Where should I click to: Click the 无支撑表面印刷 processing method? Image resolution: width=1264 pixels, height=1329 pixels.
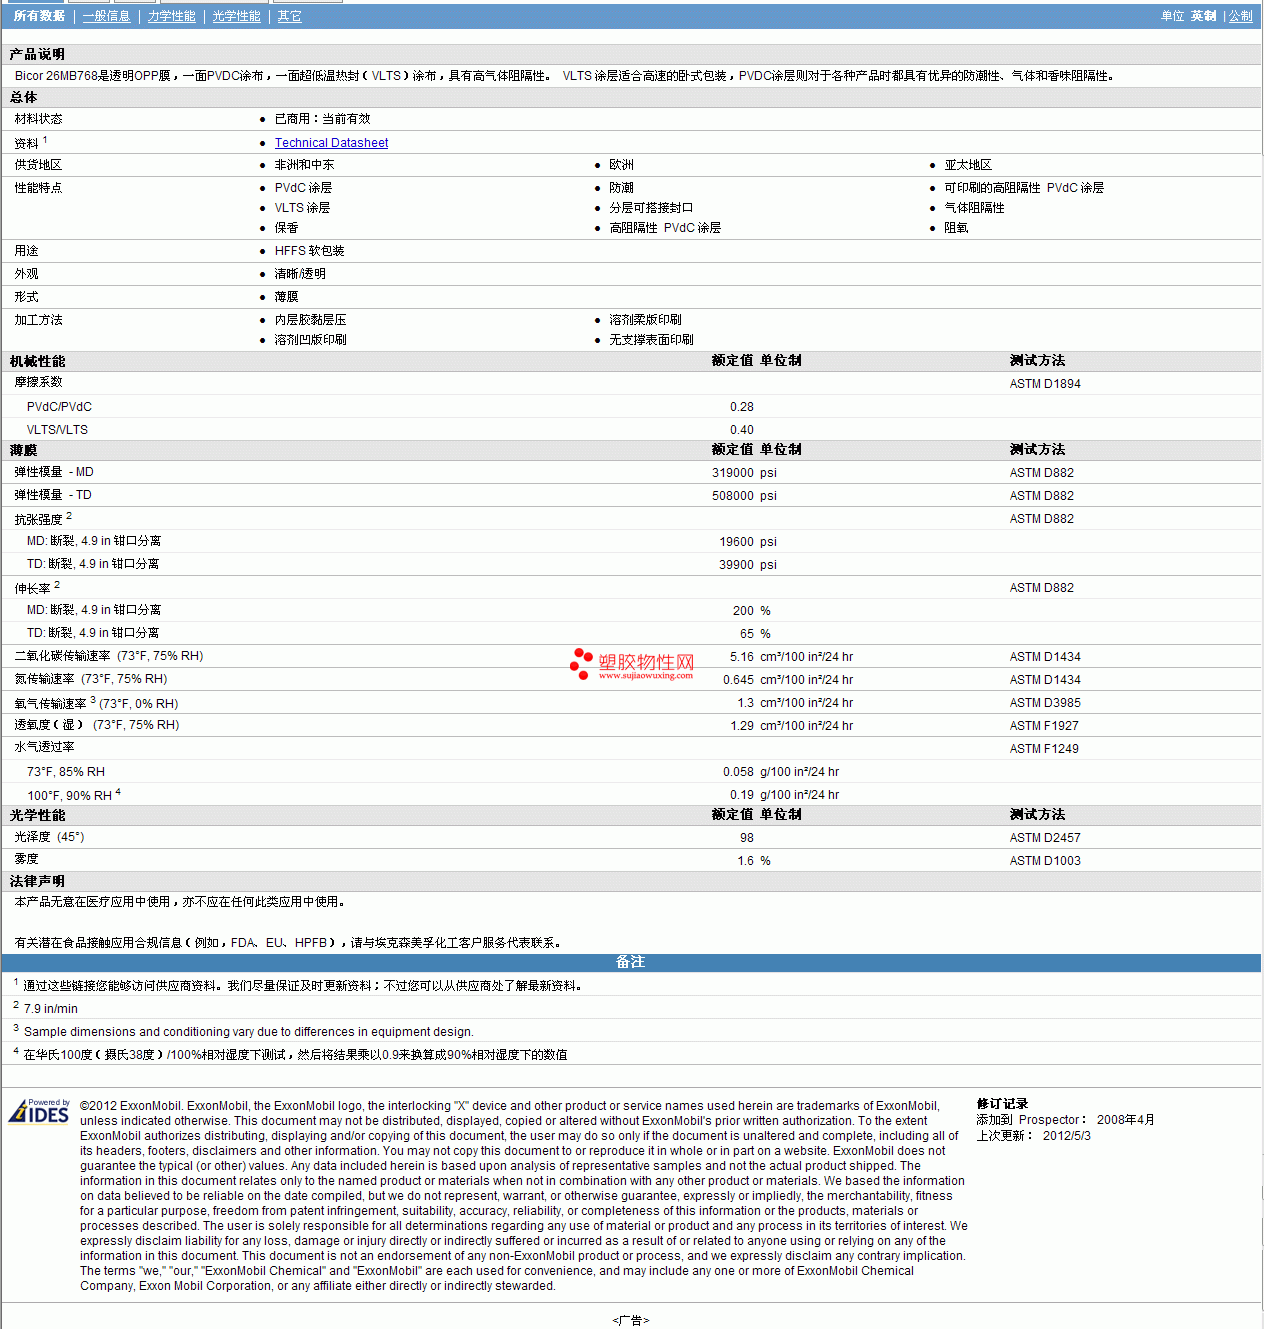[x=651, y=340]
